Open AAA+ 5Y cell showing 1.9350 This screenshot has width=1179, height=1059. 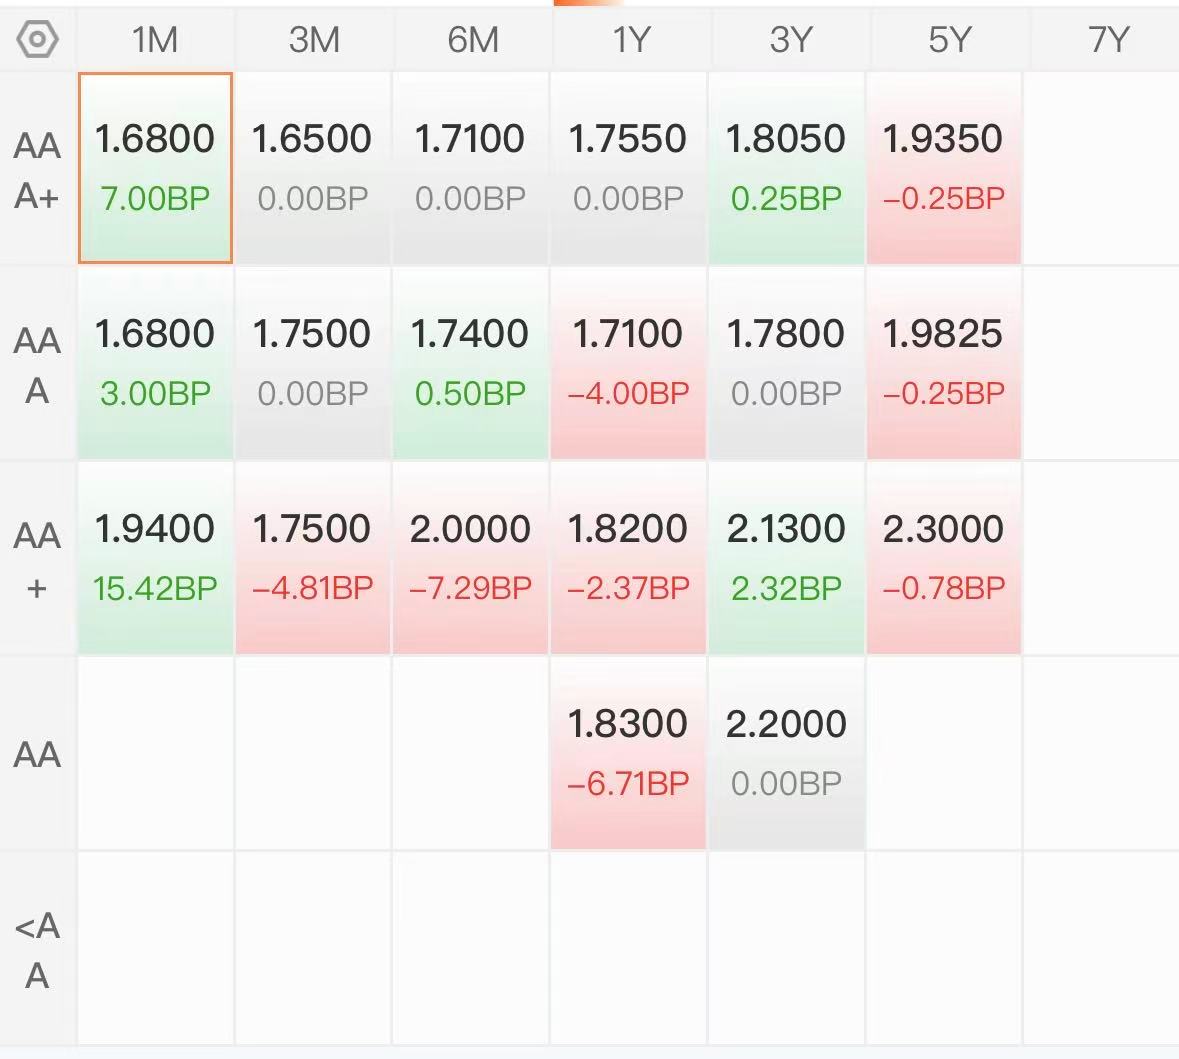[x=943, y=168]
